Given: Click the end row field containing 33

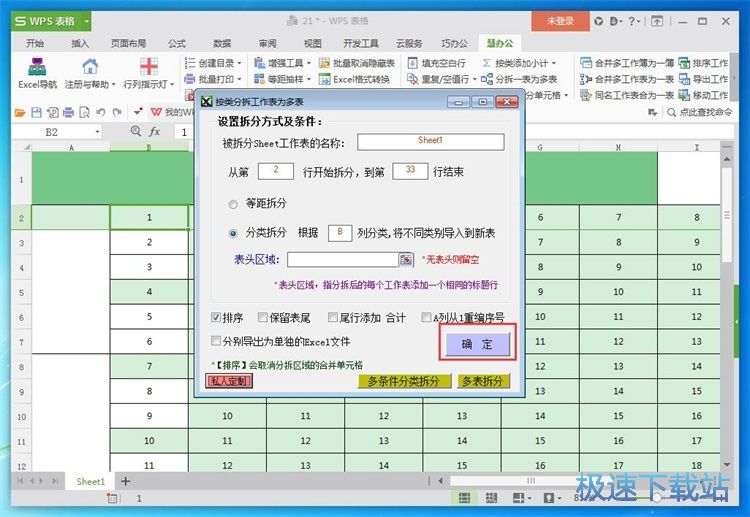Looking at the screenshot, I should [410, 171].
